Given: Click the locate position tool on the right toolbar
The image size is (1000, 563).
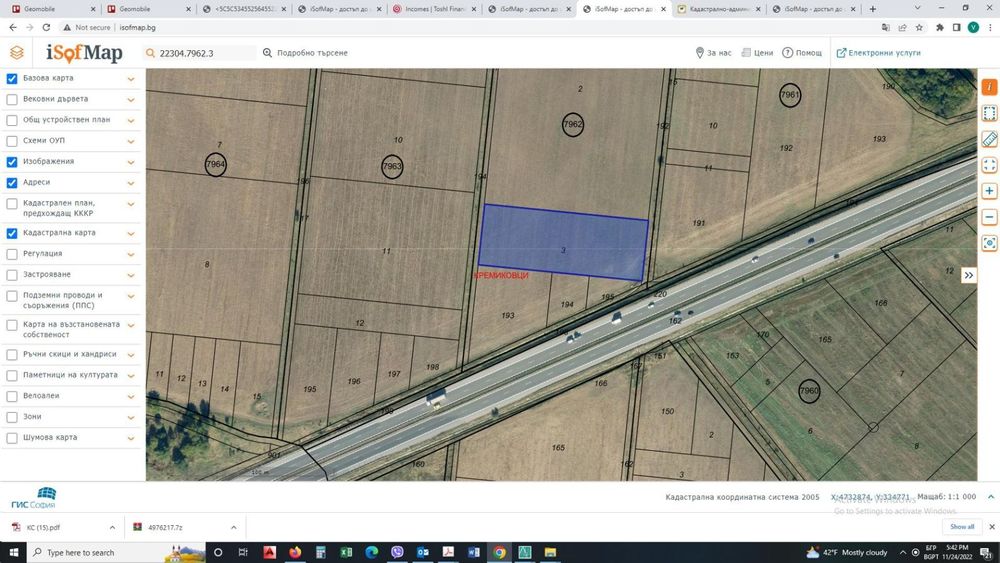Looking at the screenshot, I should [989, 243].
